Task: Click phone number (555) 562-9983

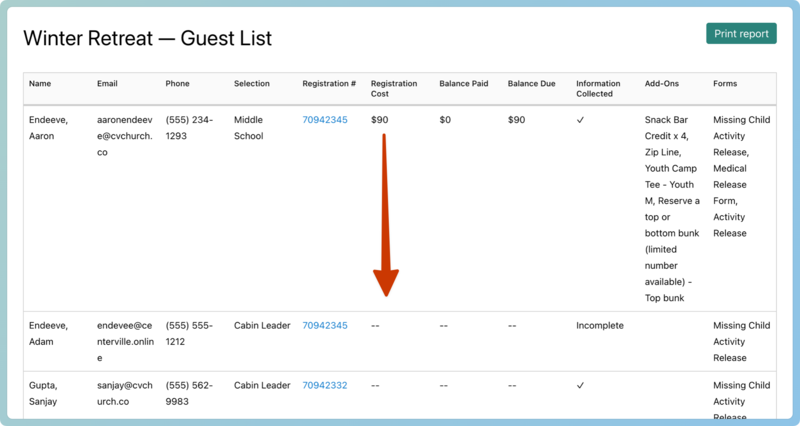Action: [x=189, y=393]
